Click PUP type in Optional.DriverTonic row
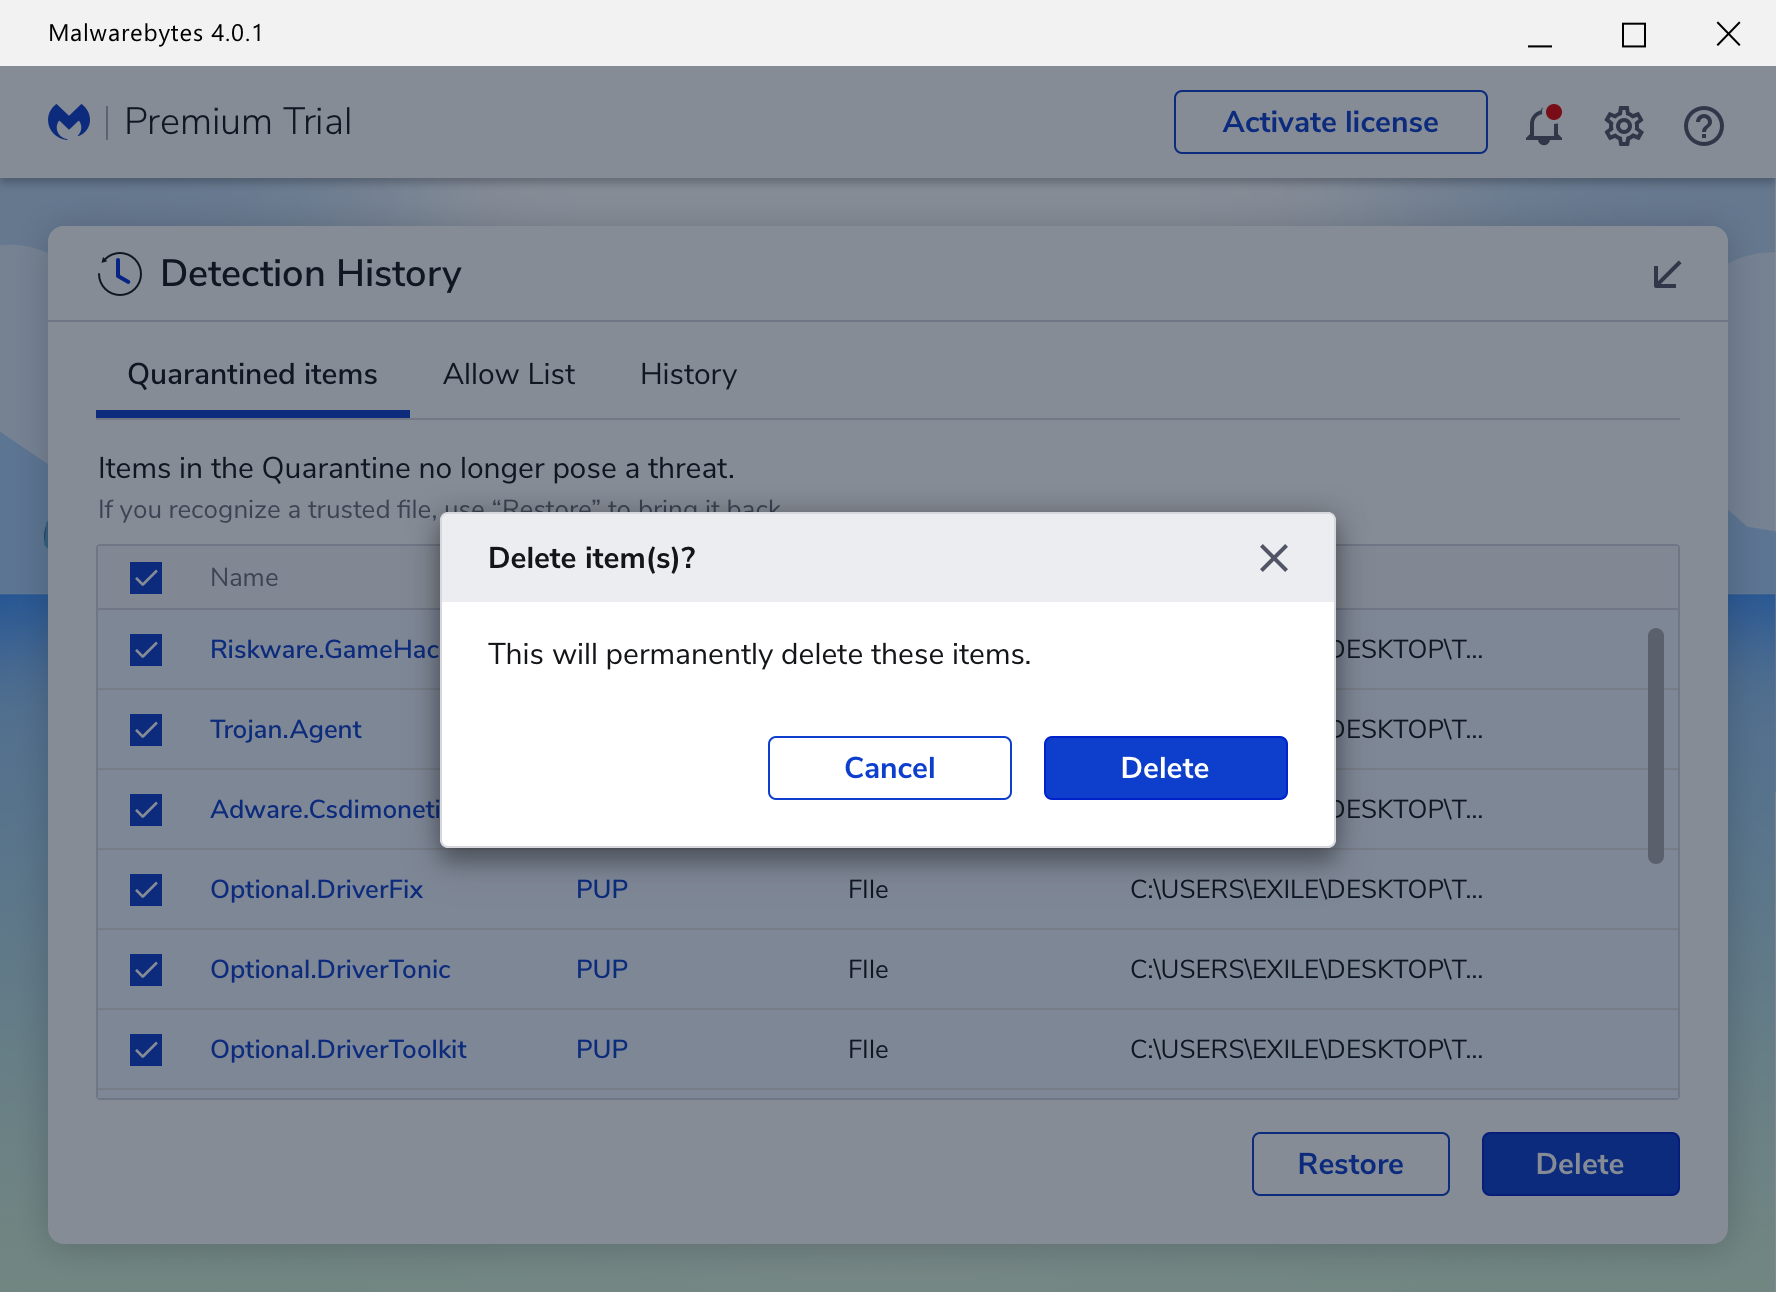 click(602, 970)
